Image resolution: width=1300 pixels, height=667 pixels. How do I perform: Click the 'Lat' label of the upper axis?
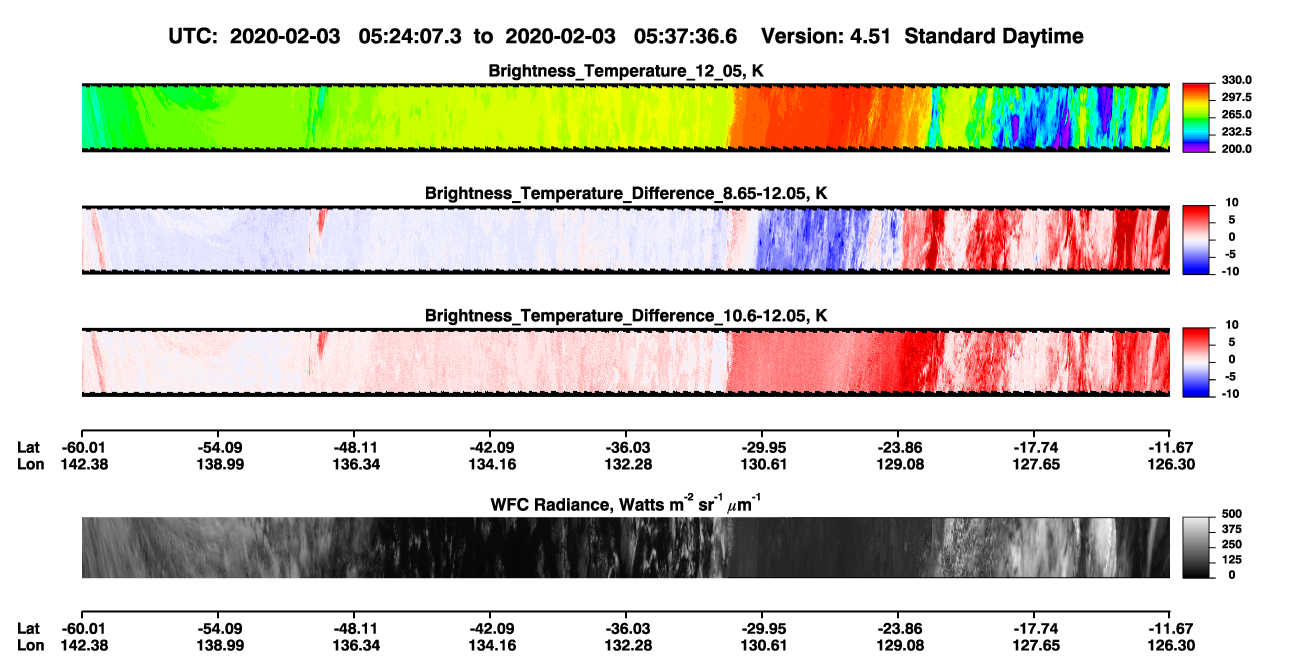coord(29,447)
